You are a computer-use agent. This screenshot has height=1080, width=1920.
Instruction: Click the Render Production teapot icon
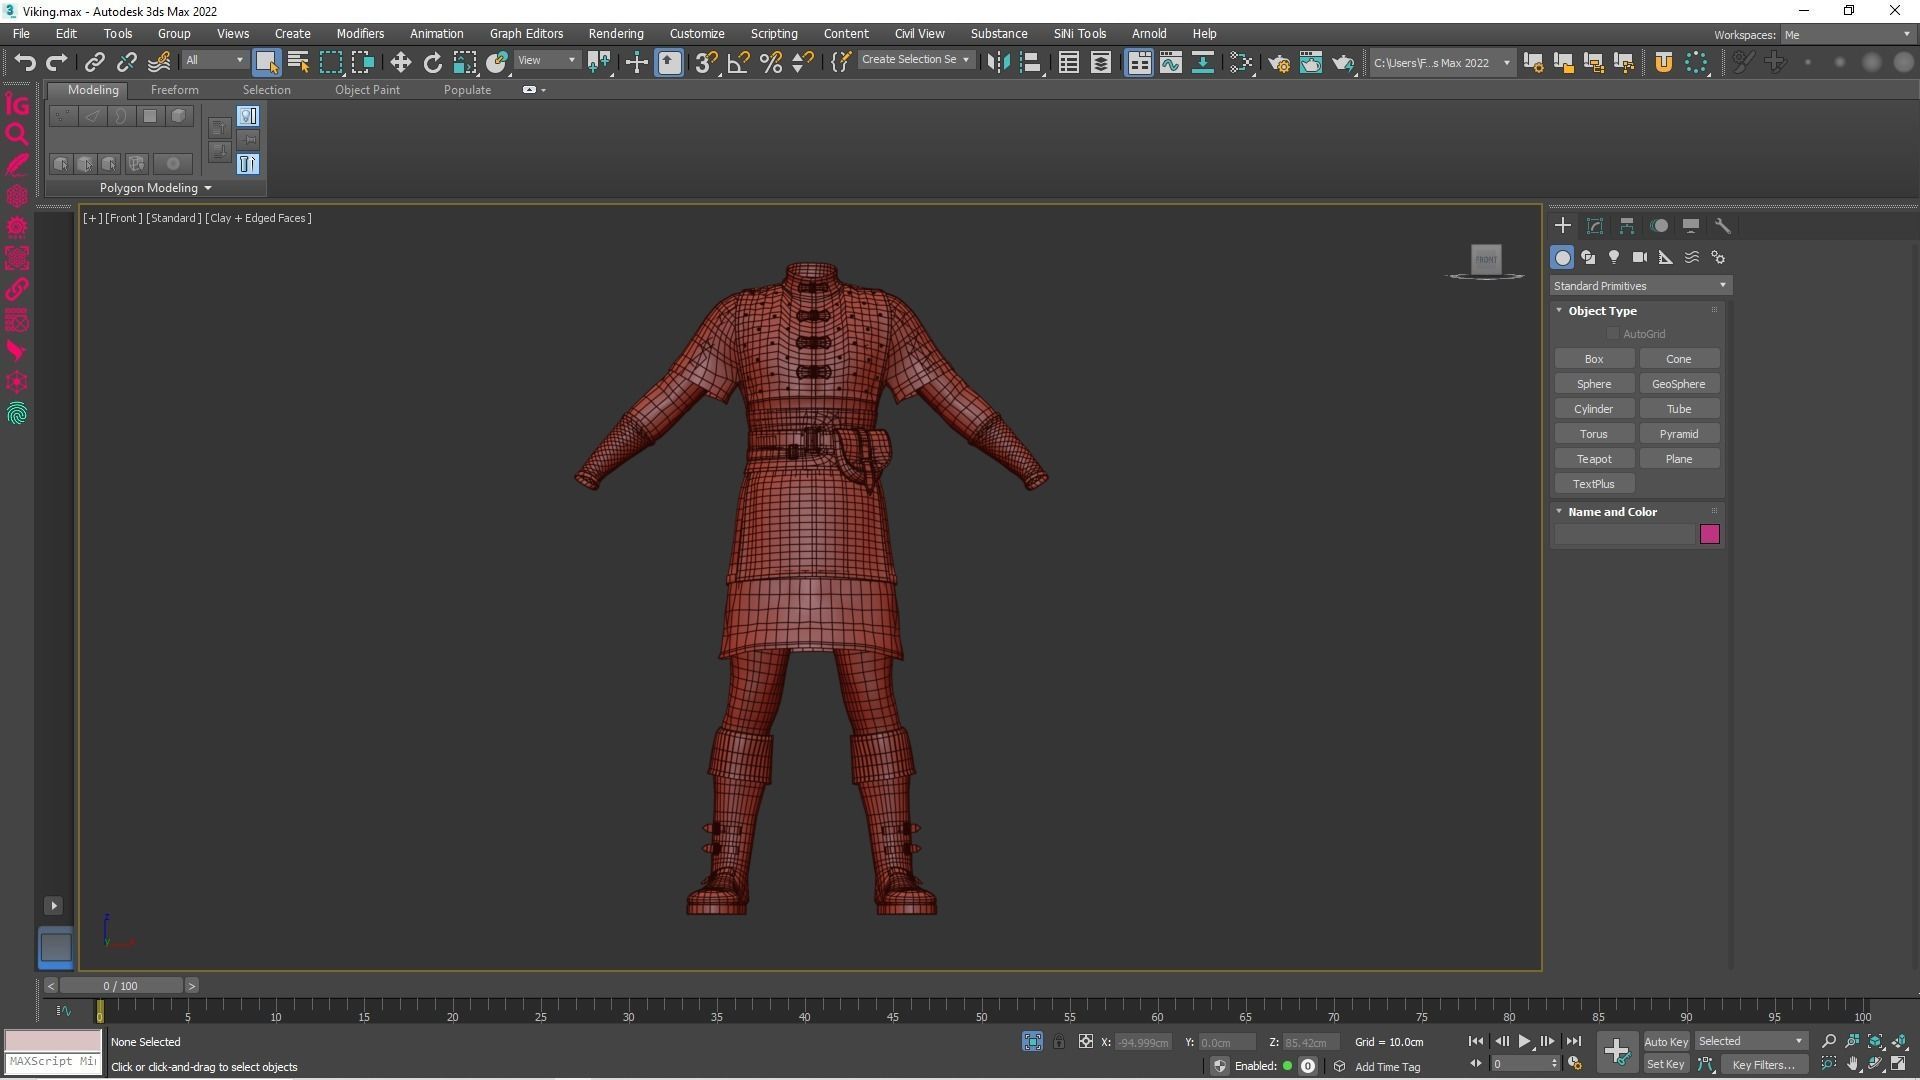1343,62
